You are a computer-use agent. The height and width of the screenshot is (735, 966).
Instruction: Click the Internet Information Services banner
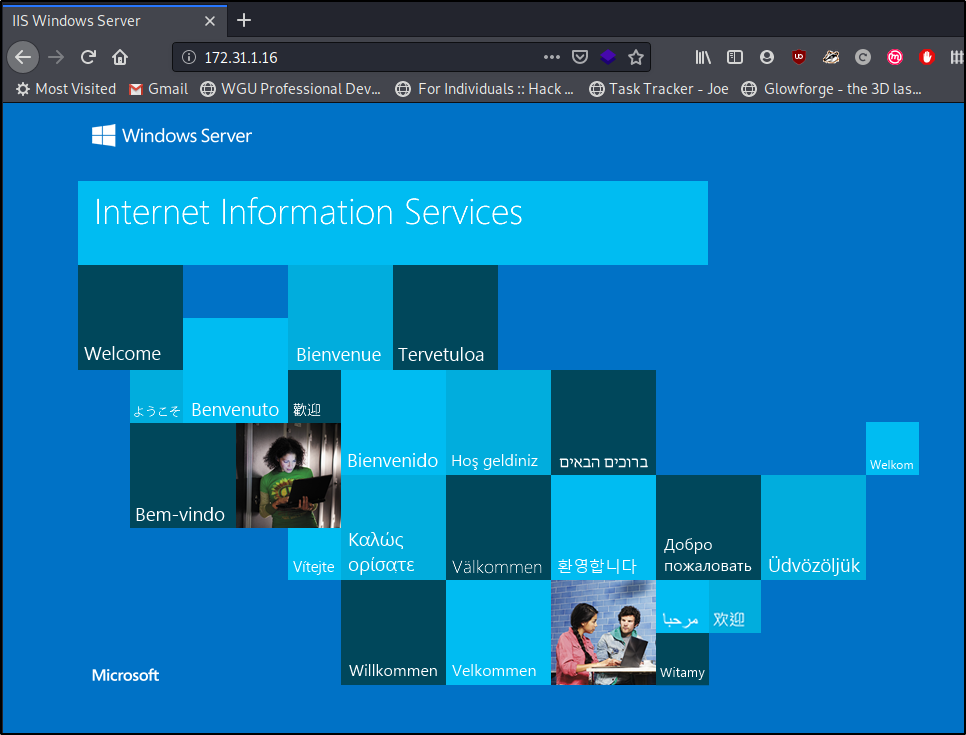393,222
